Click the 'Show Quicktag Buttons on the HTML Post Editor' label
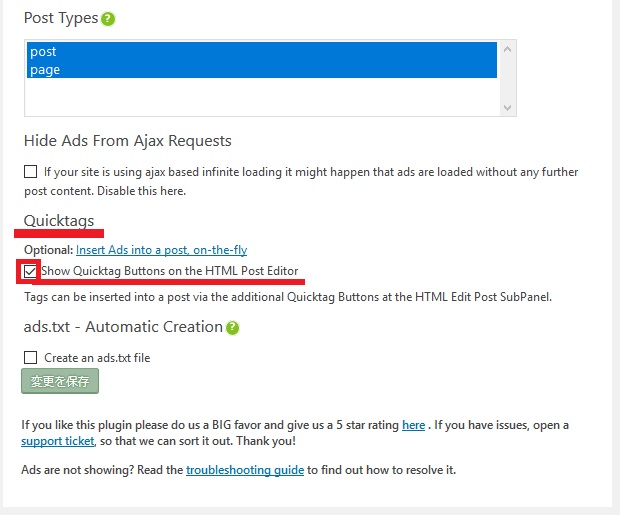 [x=170, y=271]
